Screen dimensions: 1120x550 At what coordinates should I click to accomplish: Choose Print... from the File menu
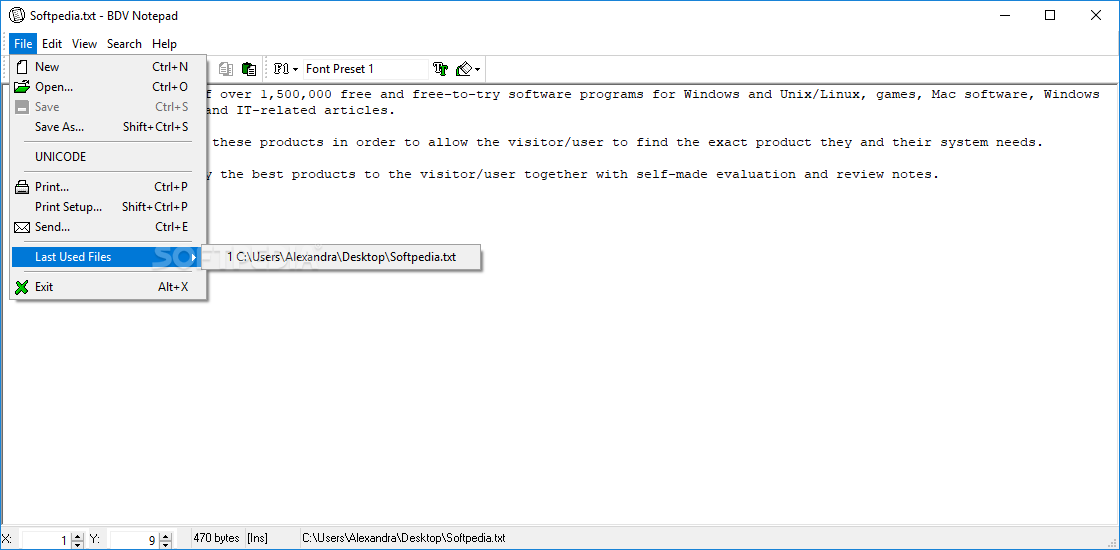(x=109, y=187)
